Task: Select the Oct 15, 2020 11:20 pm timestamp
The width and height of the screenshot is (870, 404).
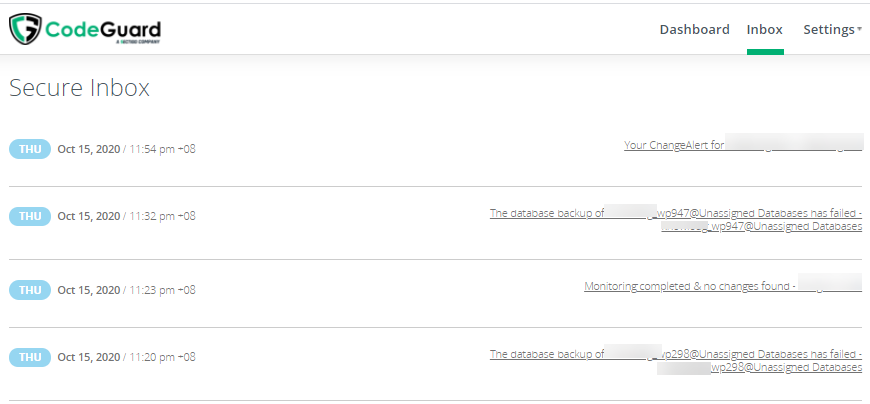Action: 126,357
